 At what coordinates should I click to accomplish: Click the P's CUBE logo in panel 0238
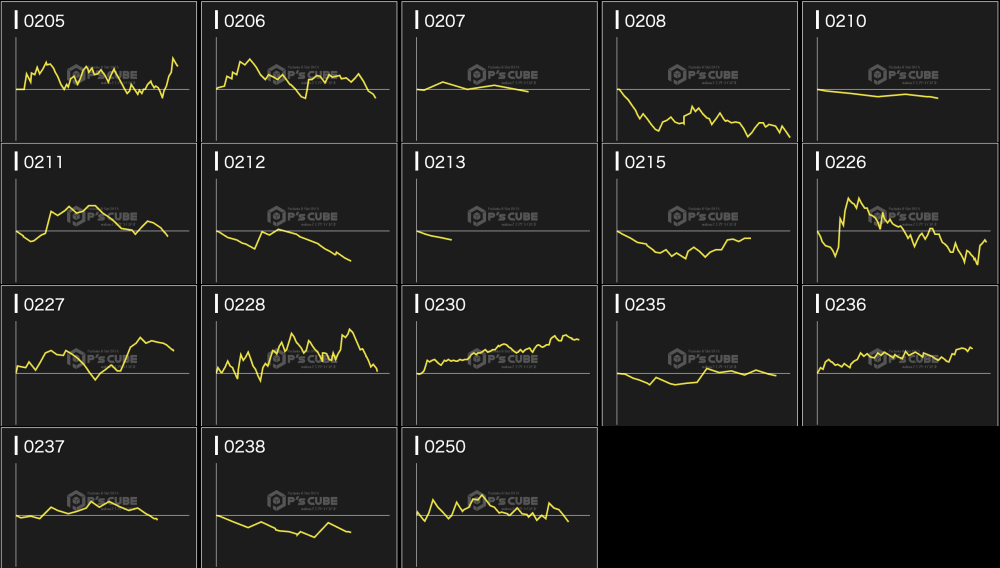303,500
